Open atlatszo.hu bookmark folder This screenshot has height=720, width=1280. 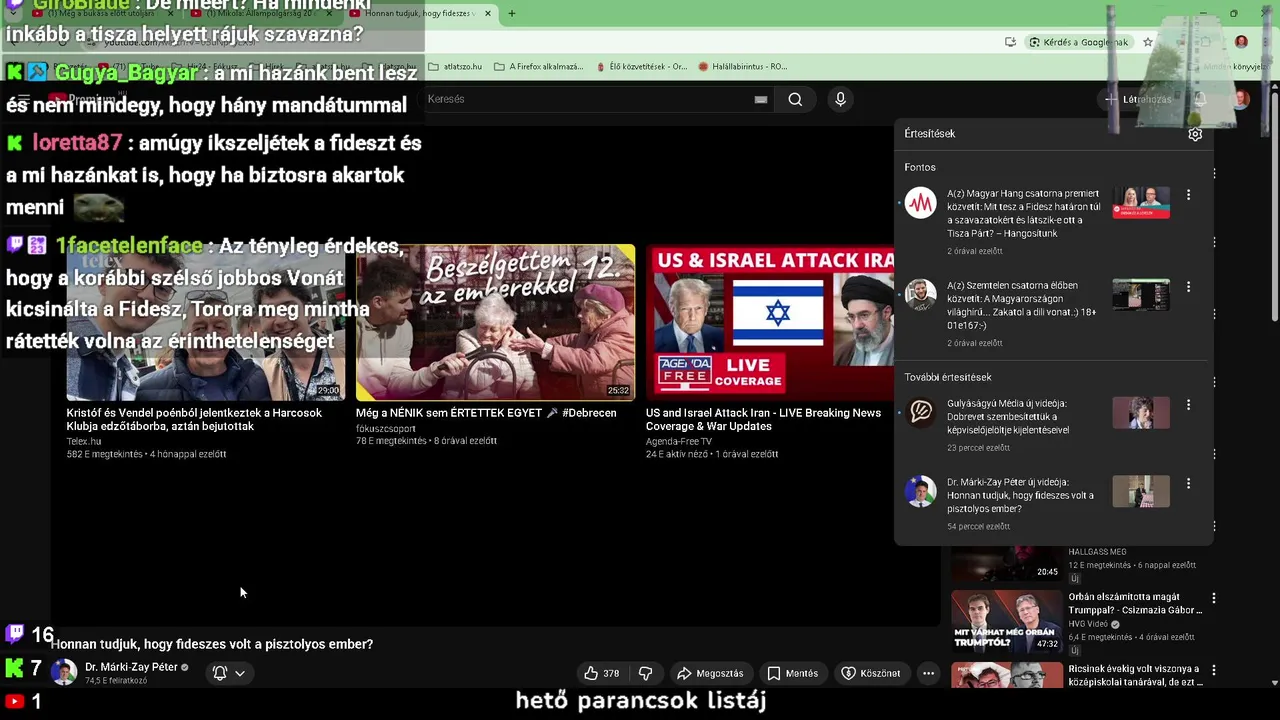(456, 67)
